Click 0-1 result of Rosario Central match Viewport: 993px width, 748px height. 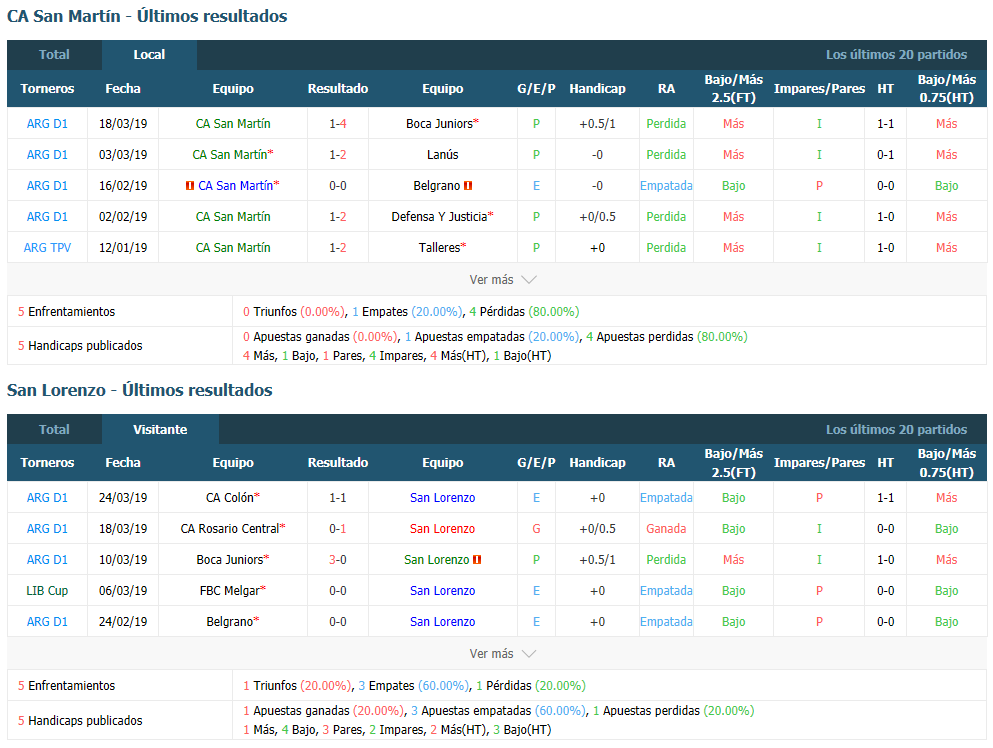click(338, 529)
